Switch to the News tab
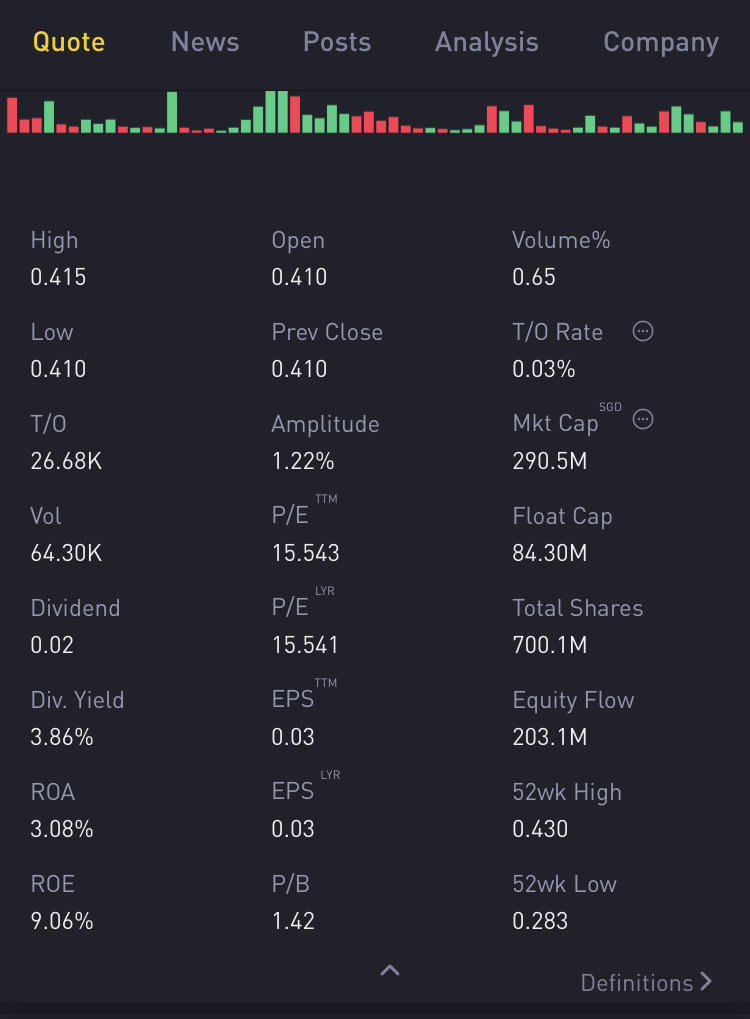 pyautogui.click(x=205, y=42)
